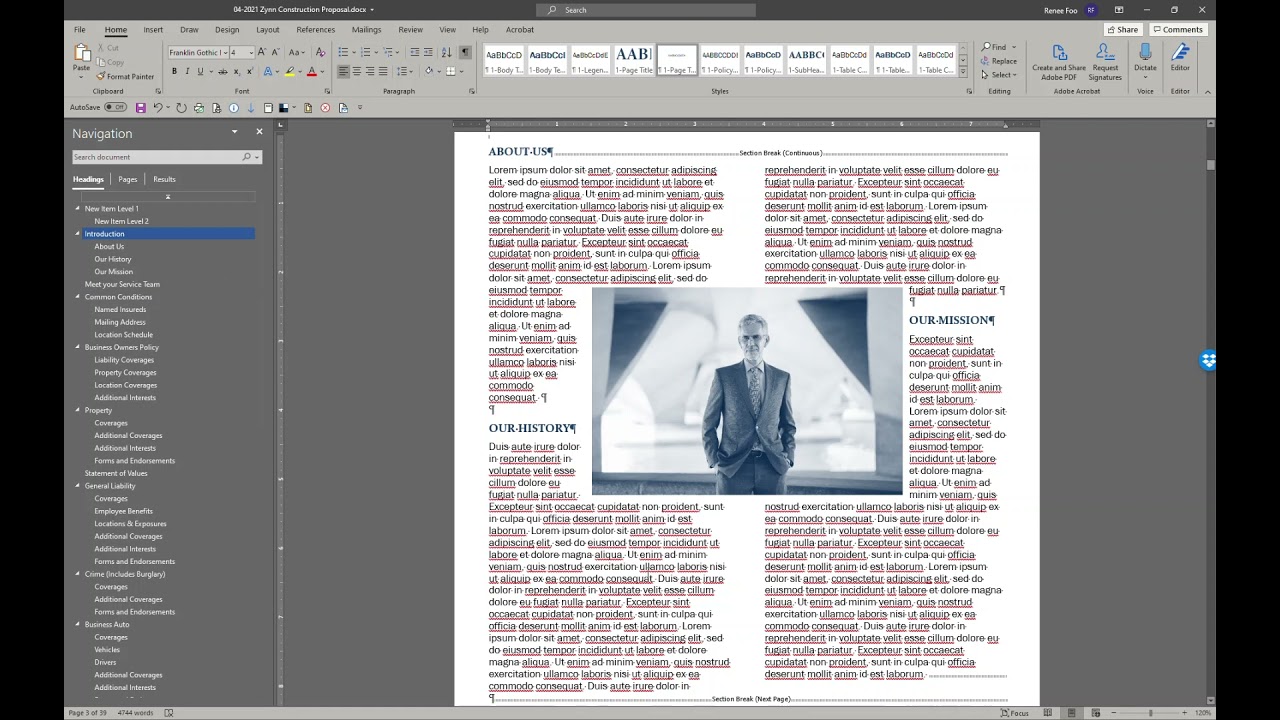The image size is (1280, 720).
Task: Justify paragraph text
Action: [x=383, y=71]
